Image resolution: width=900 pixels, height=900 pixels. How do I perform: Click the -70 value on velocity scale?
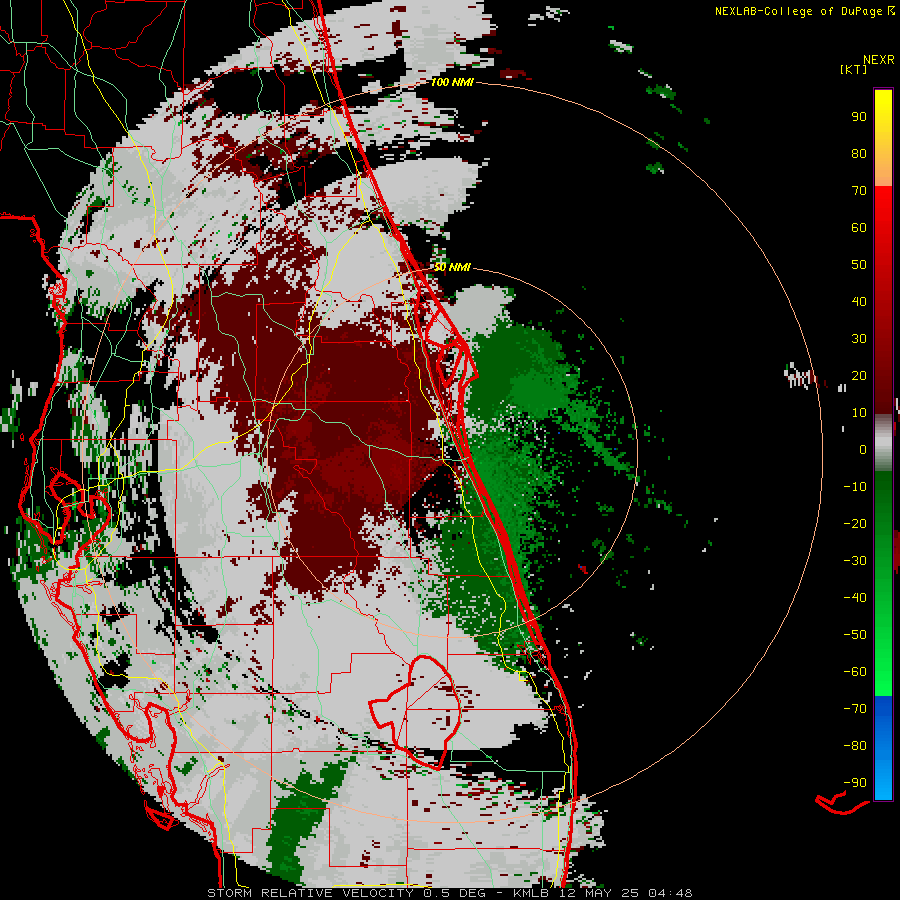pos(855,709)
